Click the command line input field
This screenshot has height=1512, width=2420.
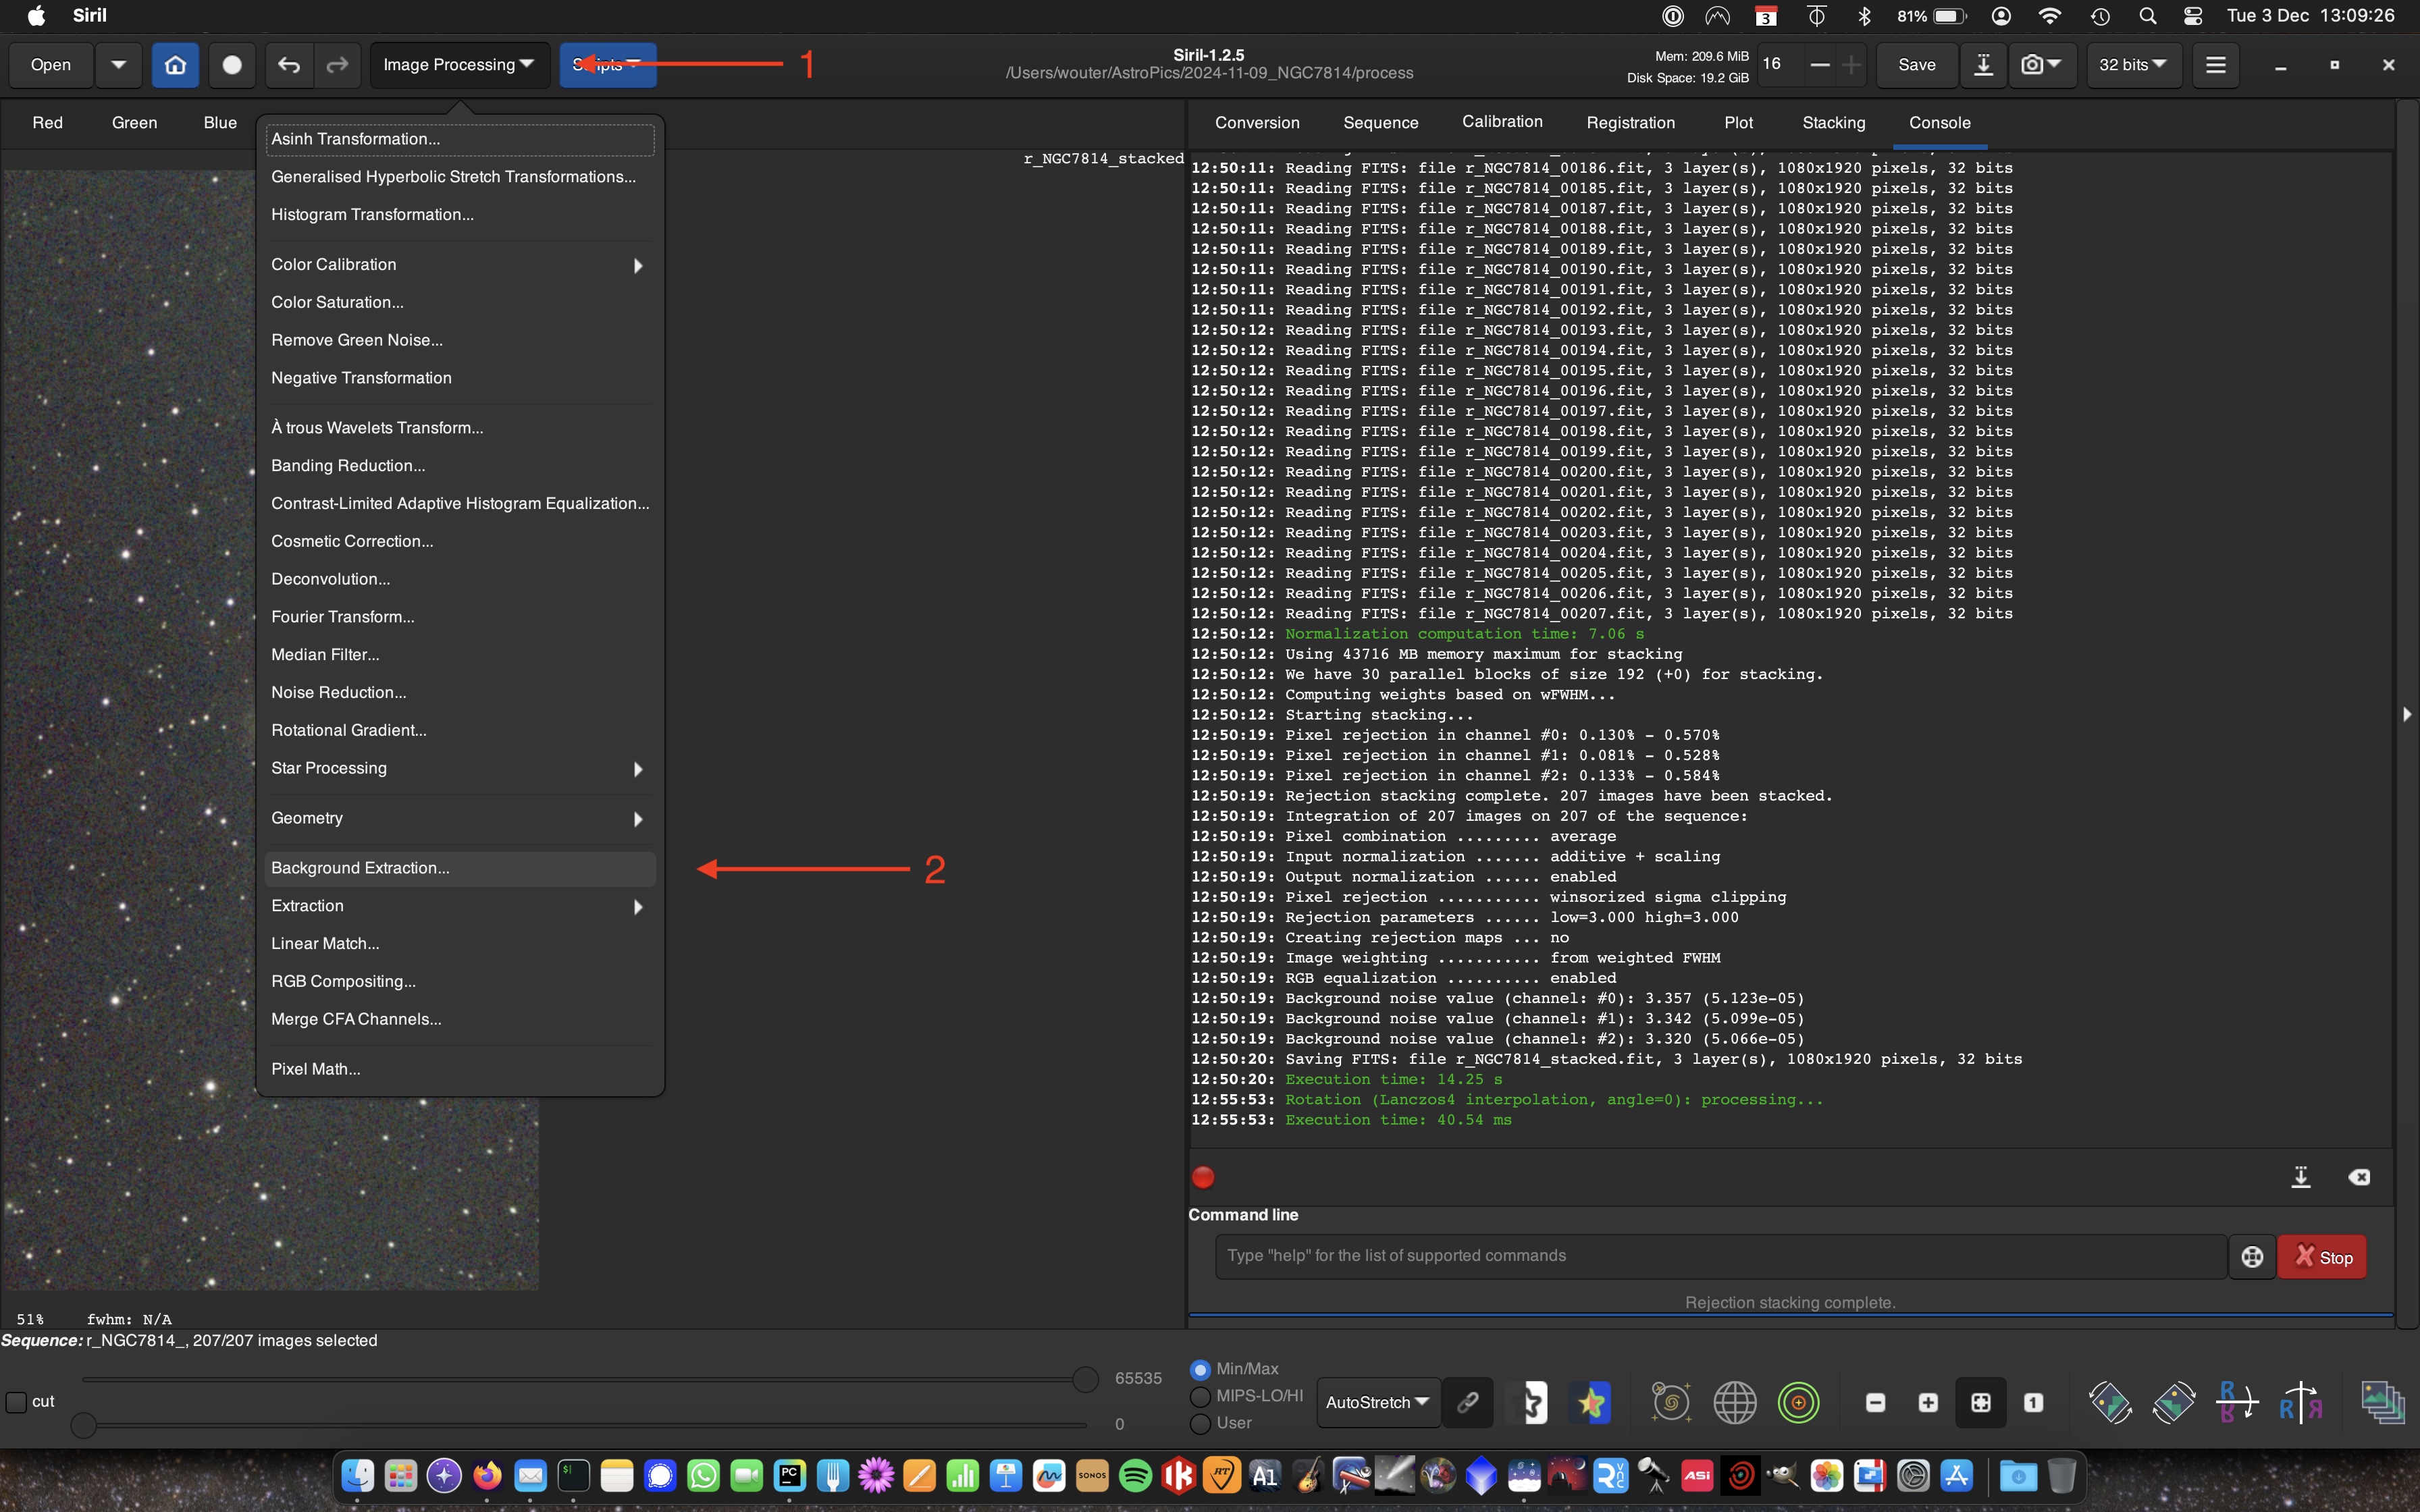click(x=1720, y=1256)
